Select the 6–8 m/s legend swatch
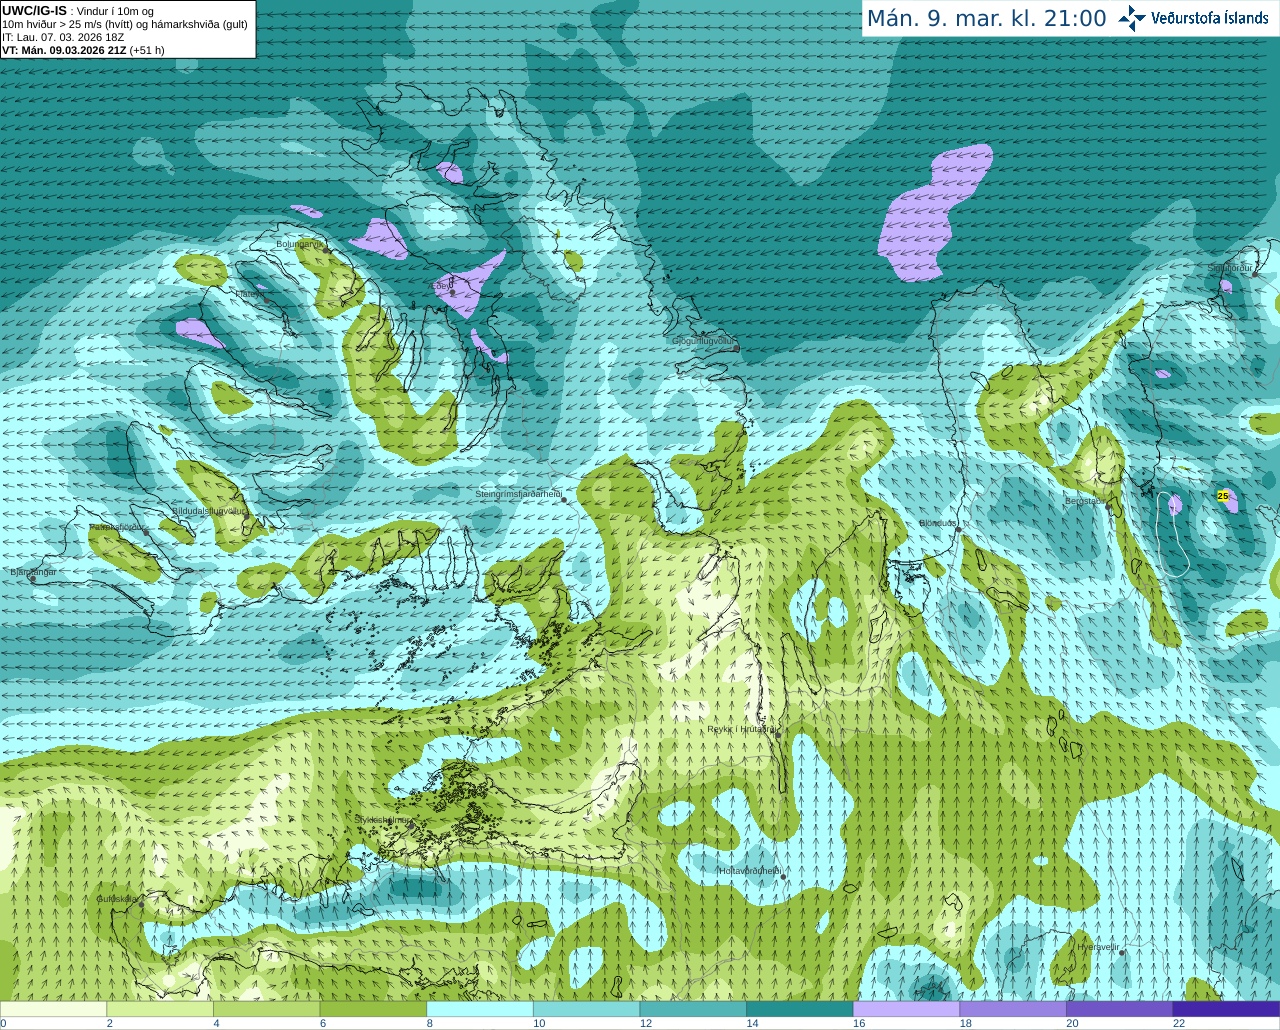1280x1030 pixels. point(373,1009)
